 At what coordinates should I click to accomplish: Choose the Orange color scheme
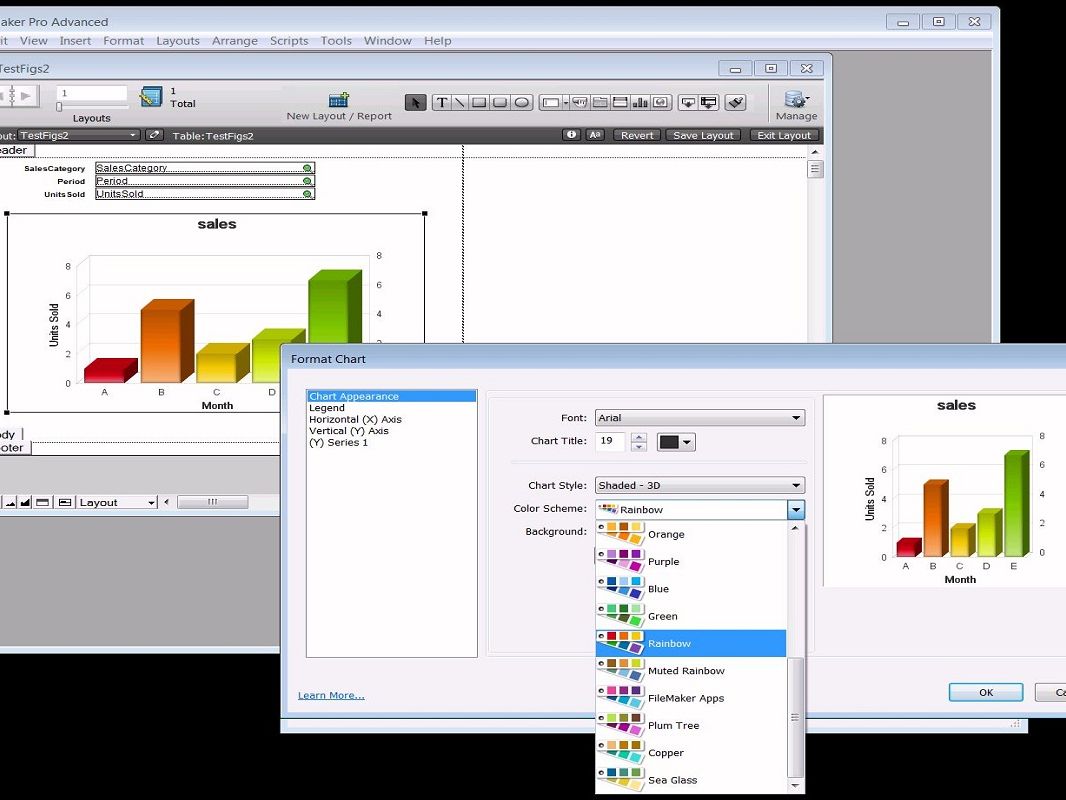691,534
